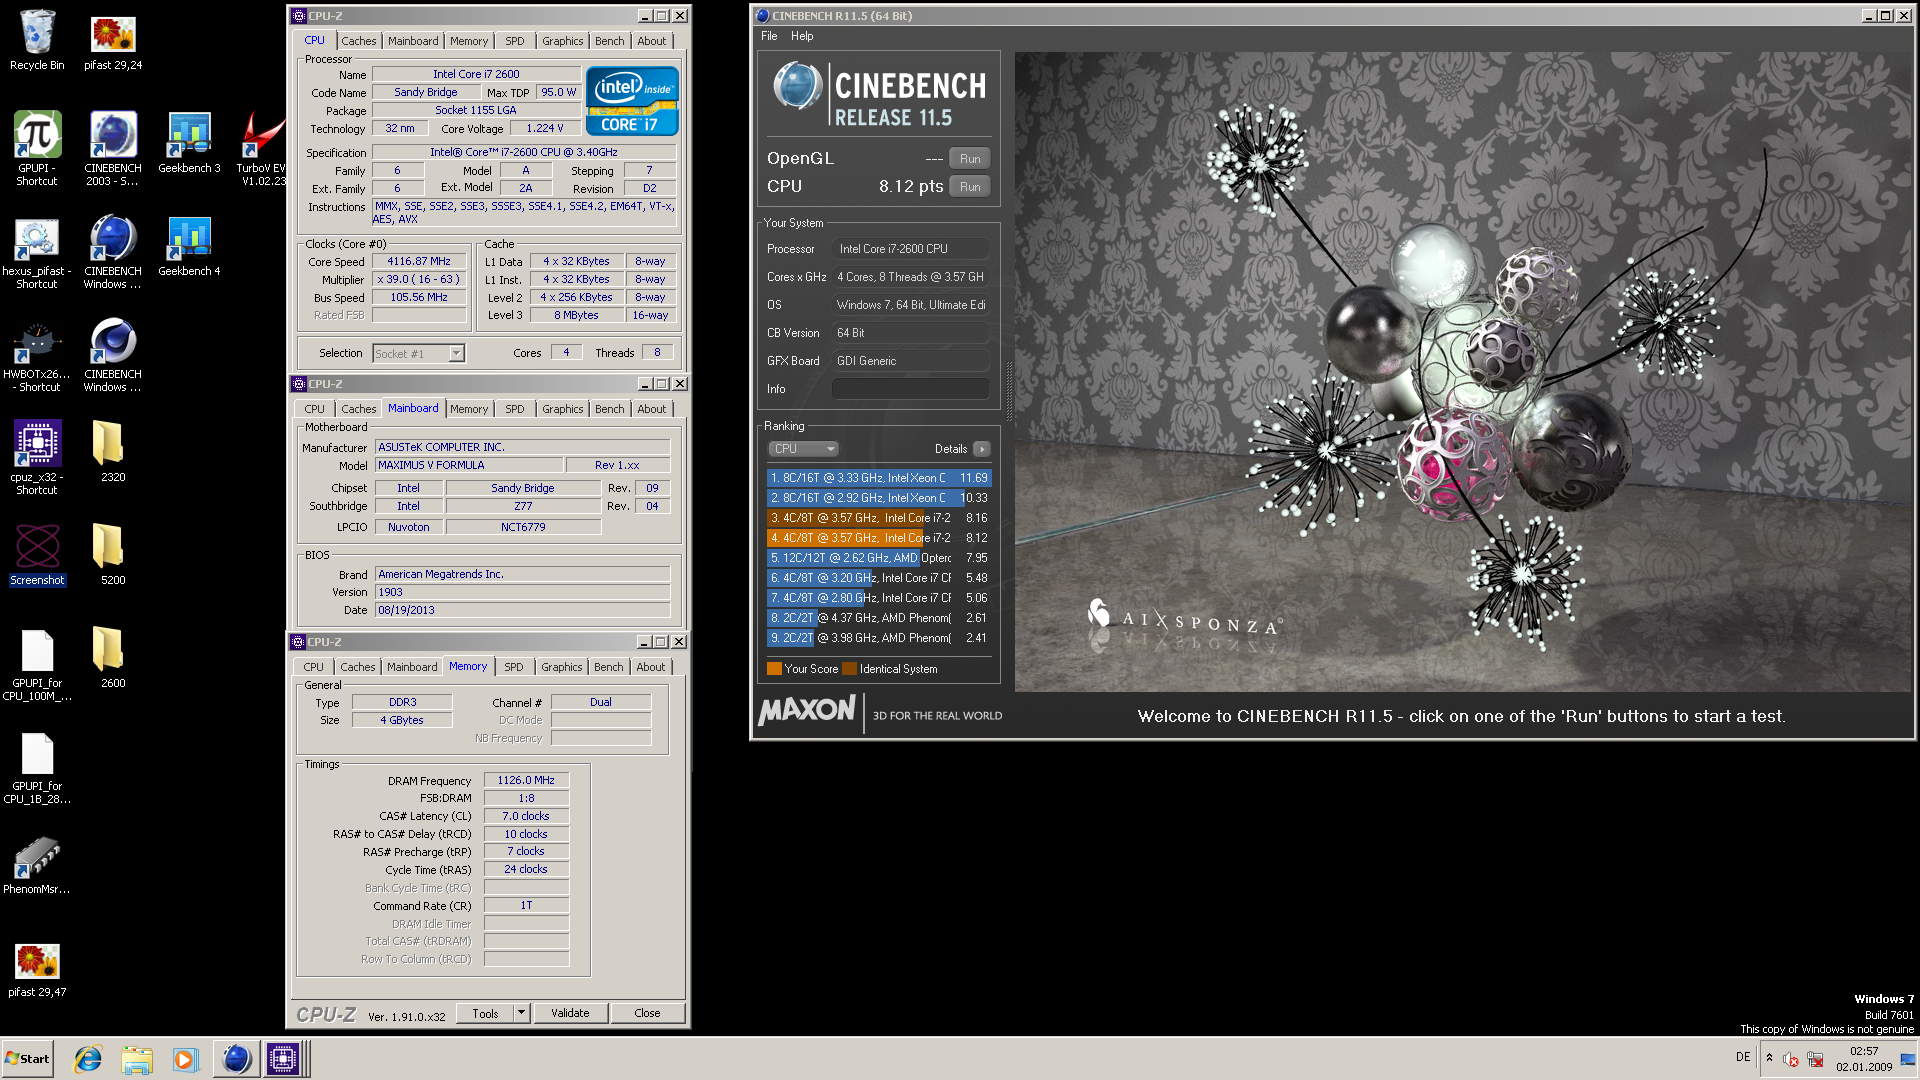Click the DE language indicator

(x=1743, y=1057)
